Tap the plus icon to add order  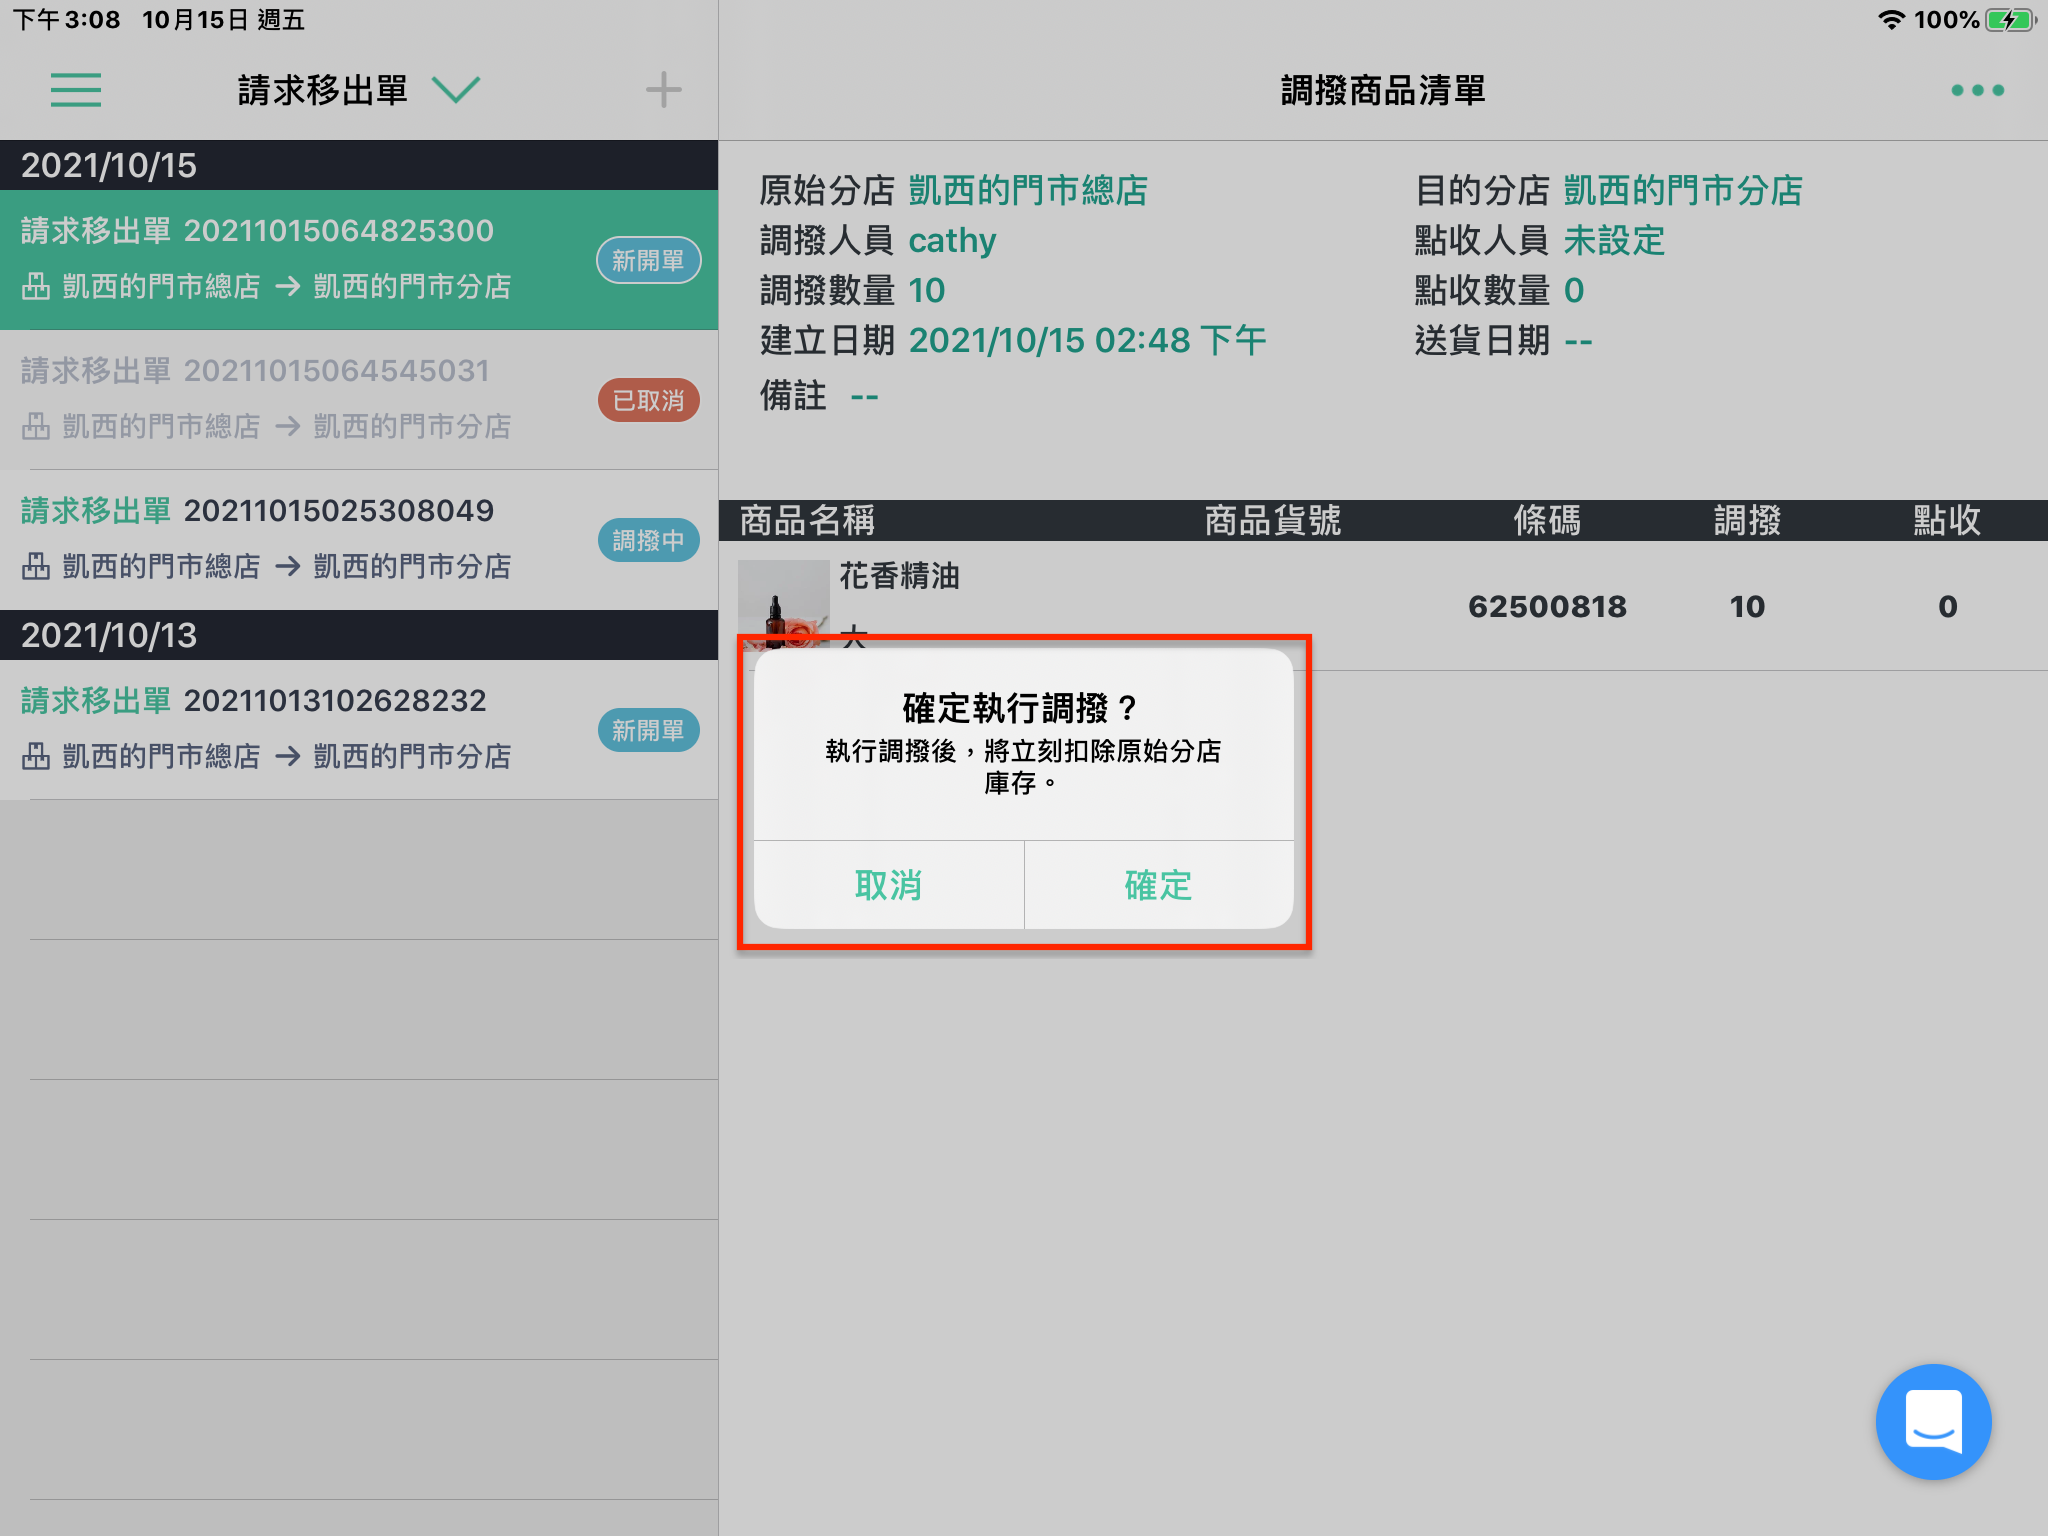tap(663, 90)
